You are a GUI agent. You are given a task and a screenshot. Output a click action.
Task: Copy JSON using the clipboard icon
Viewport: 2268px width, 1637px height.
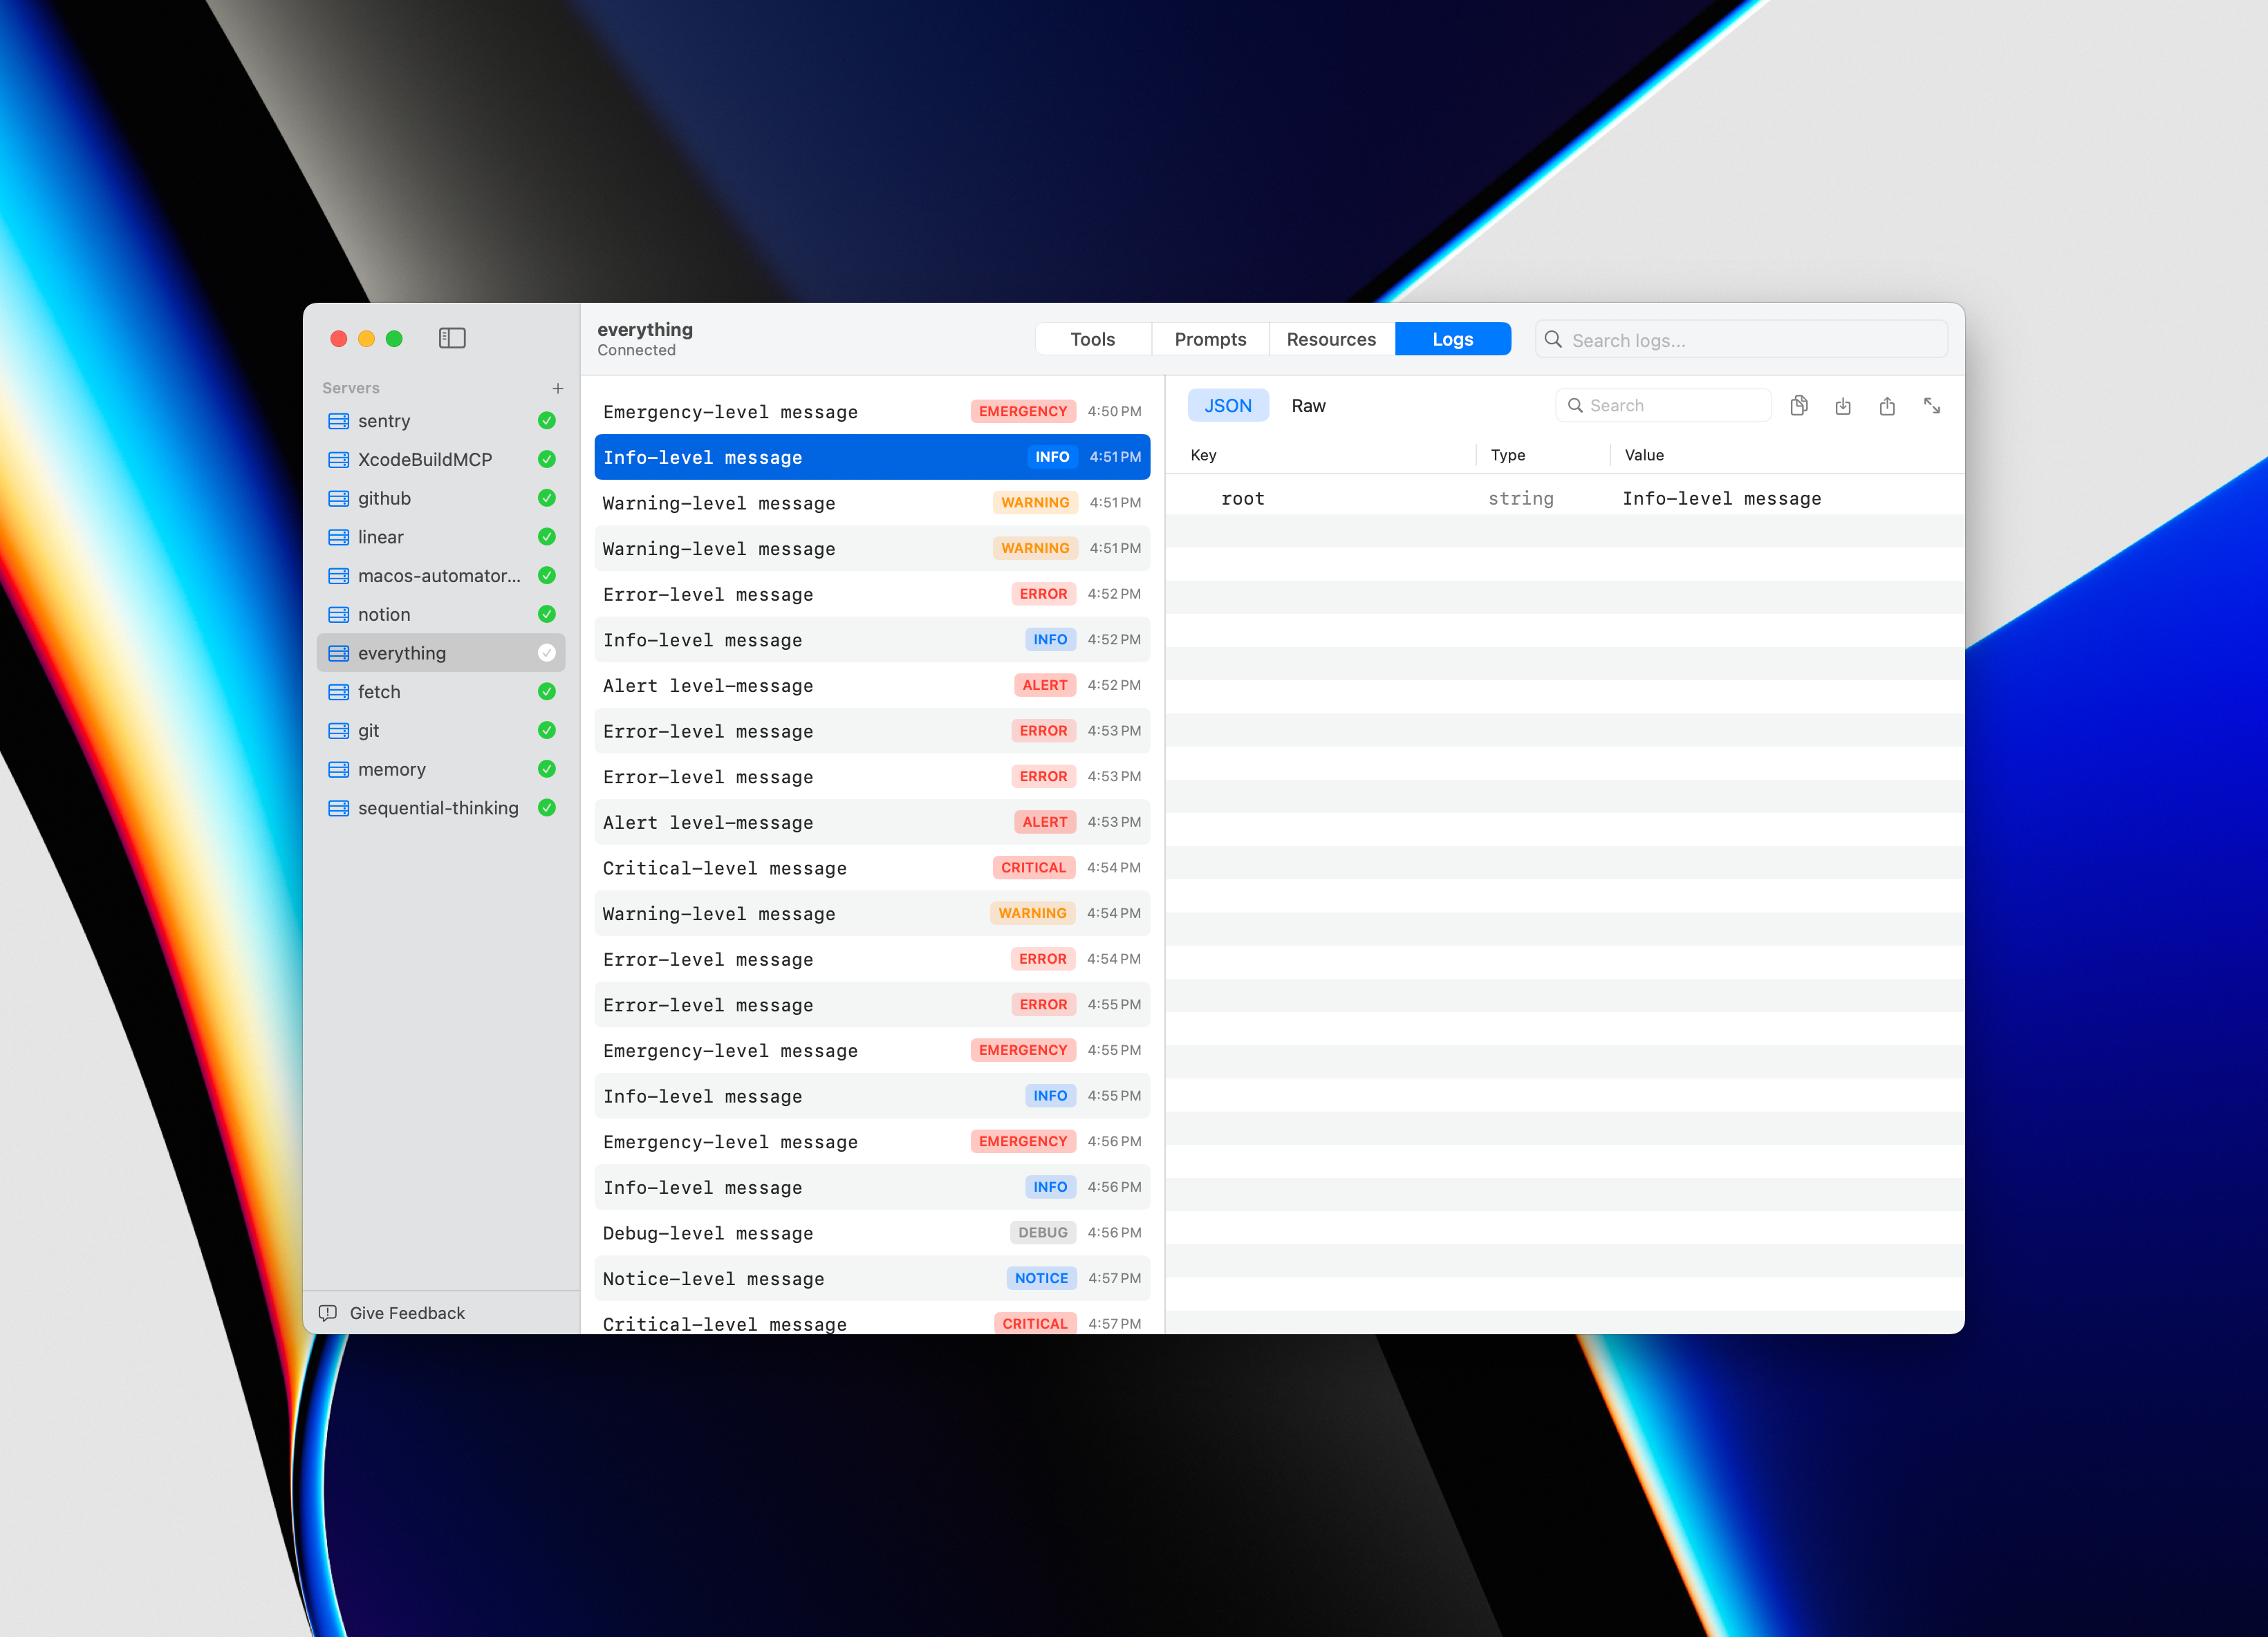1798,405
